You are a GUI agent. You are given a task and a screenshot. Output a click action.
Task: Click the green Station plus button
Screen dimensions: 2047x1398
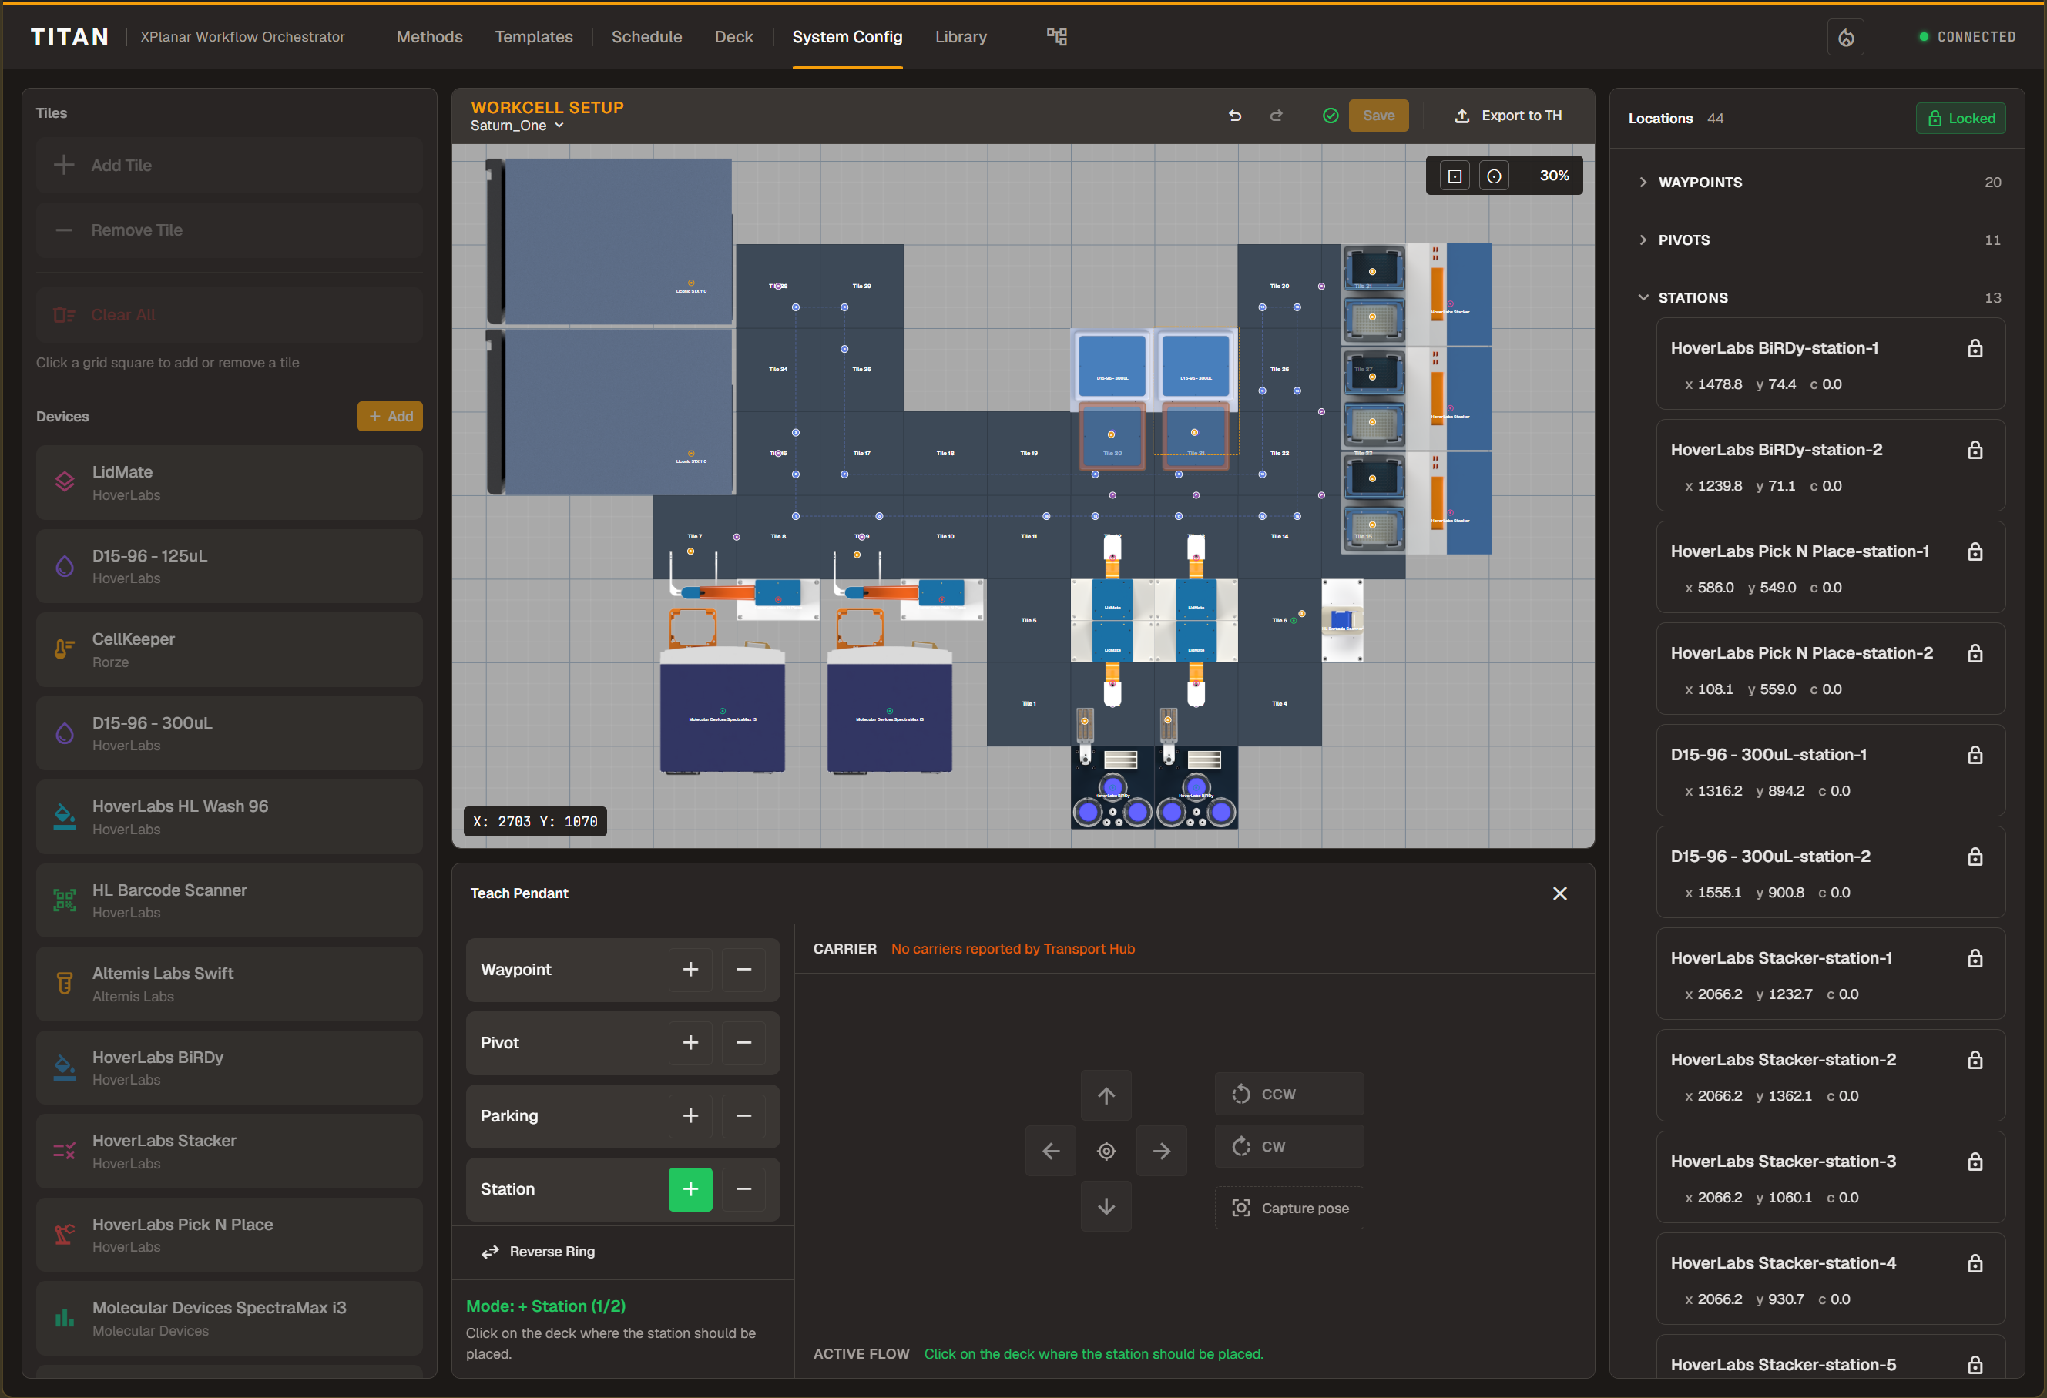coord(691,1190)
